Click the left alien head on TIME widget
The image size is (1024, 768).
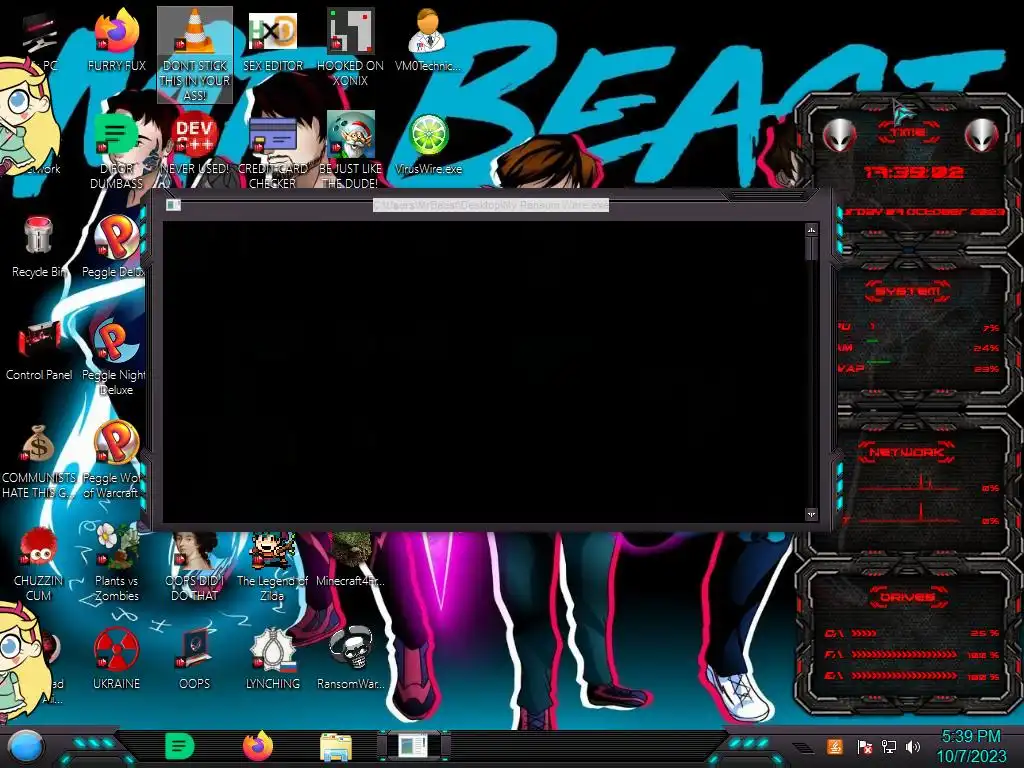click(839, 136)
